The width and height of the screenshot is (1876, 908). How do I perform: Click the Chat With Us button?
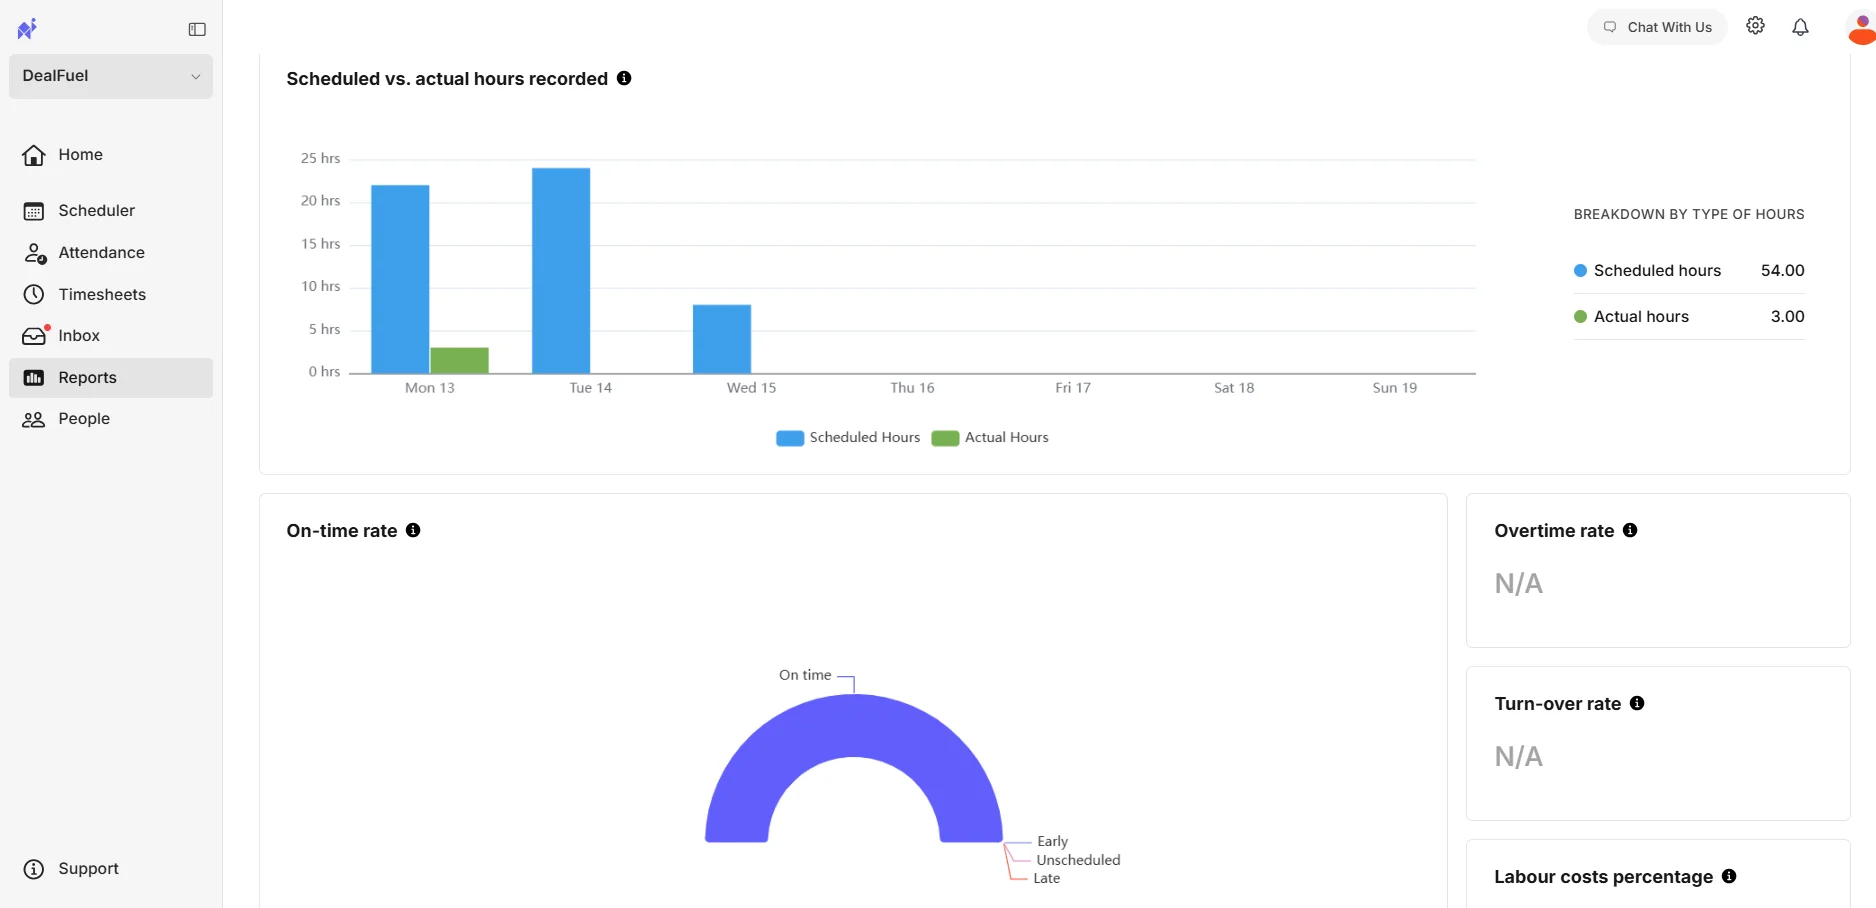(1657, 27)
